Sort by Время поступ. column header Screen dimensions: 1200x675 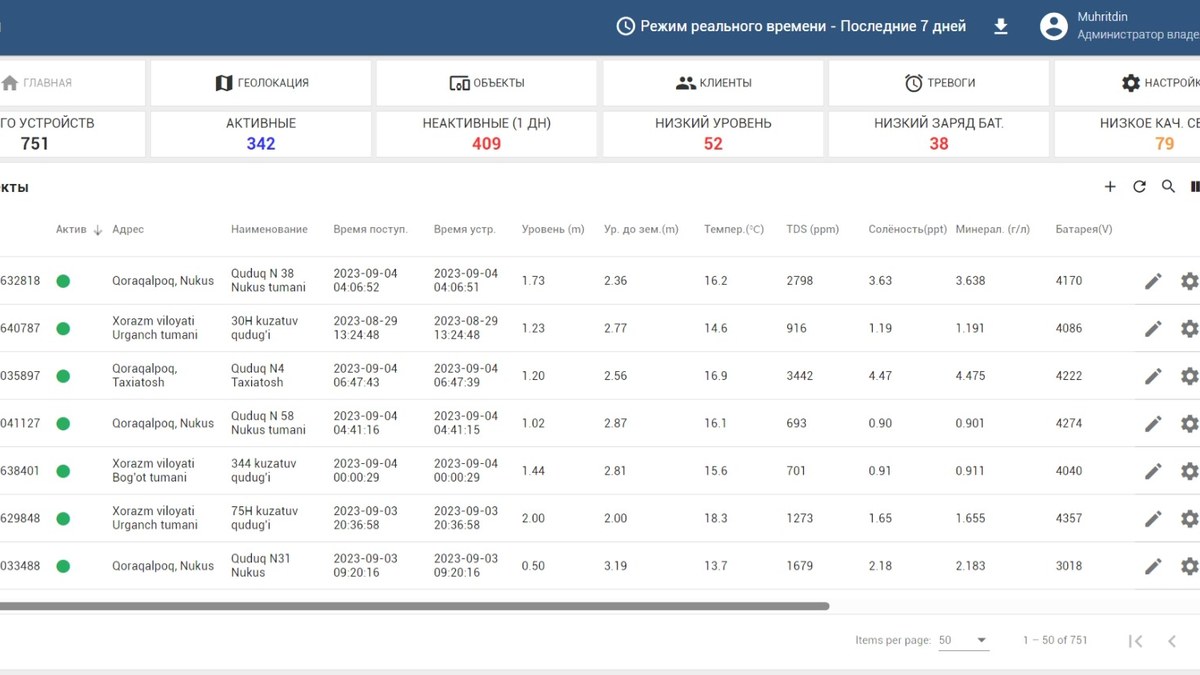click(x=370, y=230)
